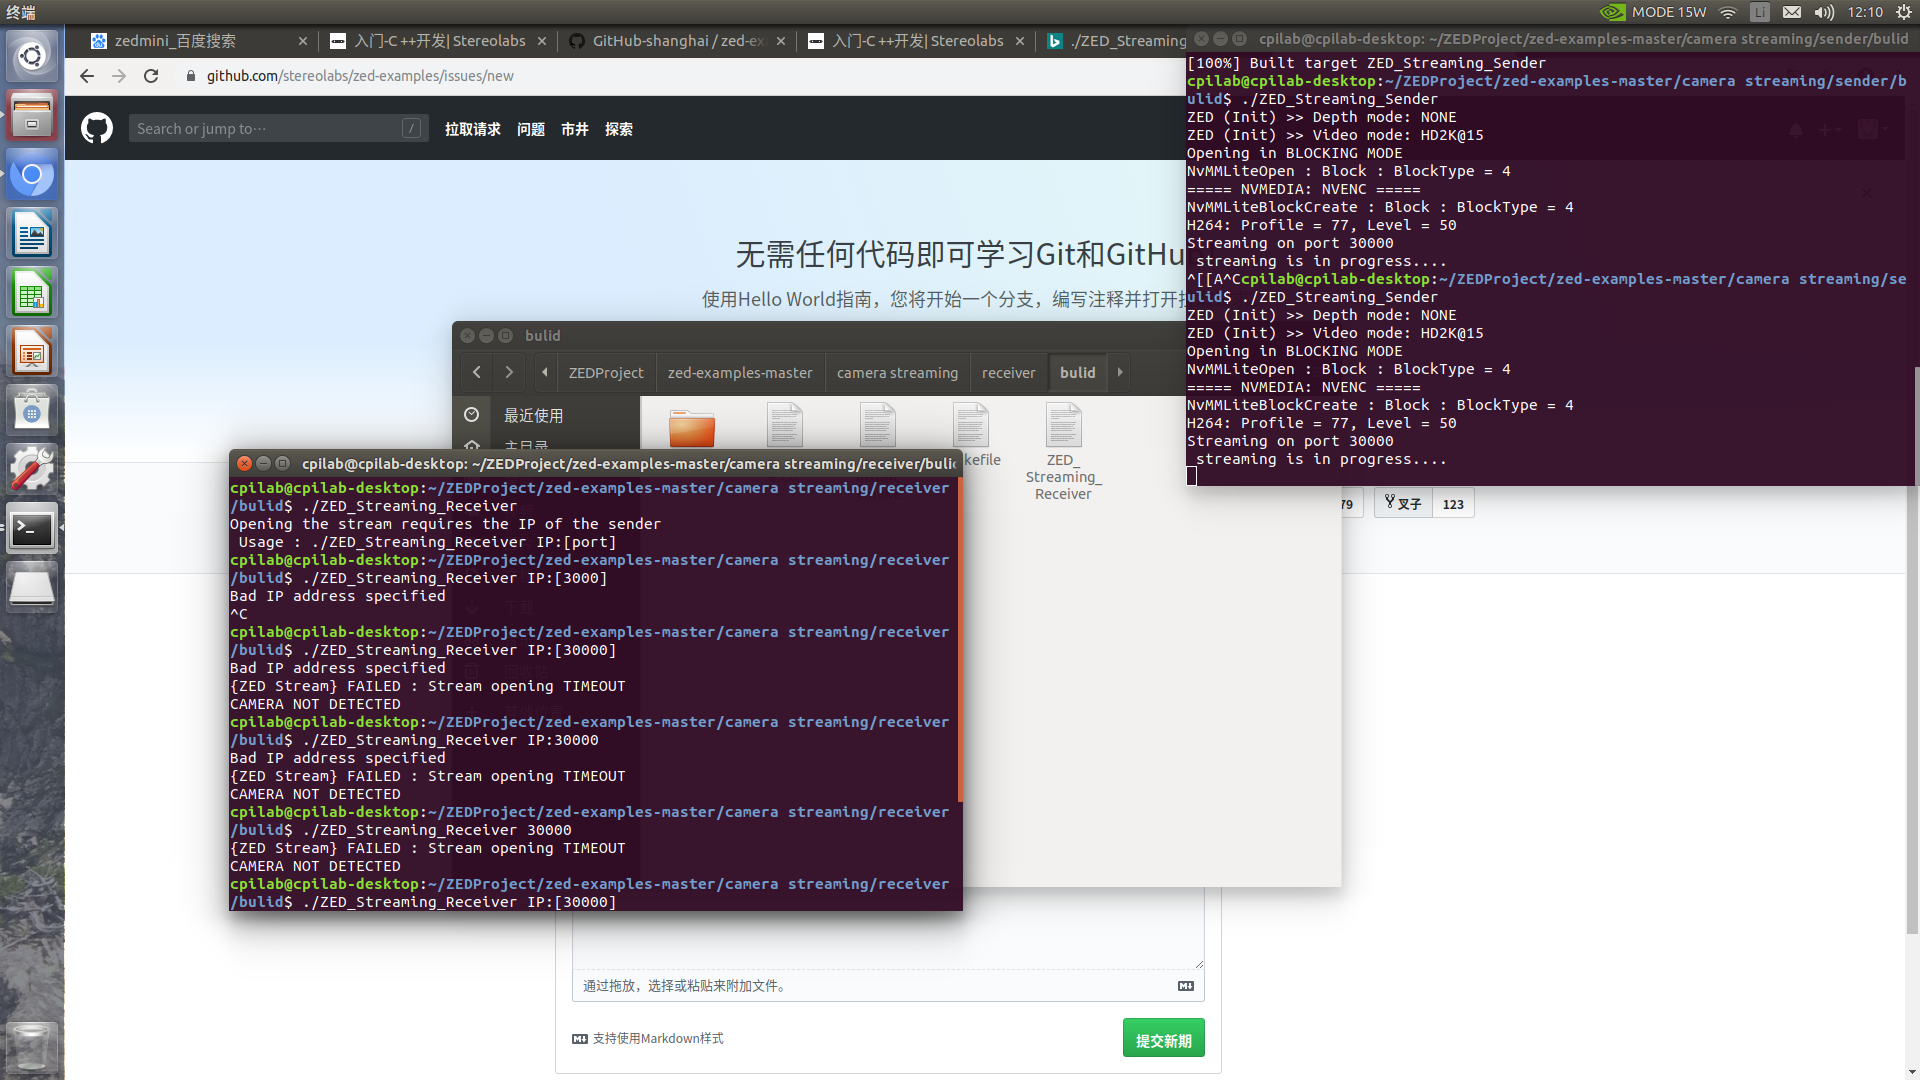1920x1080 pixels.
Task: Open LibreOffice Calc from the dock
Action: tap(32, 292)
